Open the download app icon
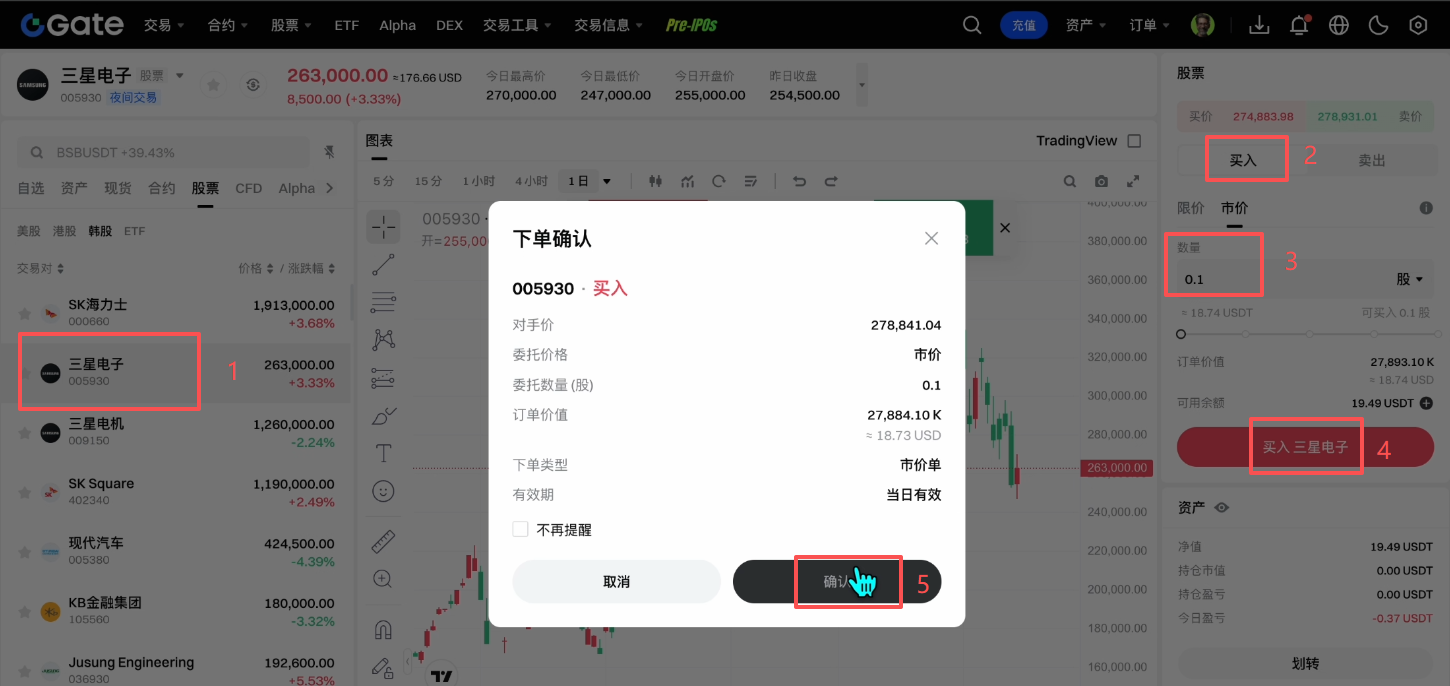 pyautogui.click(x=1259, y=25)
